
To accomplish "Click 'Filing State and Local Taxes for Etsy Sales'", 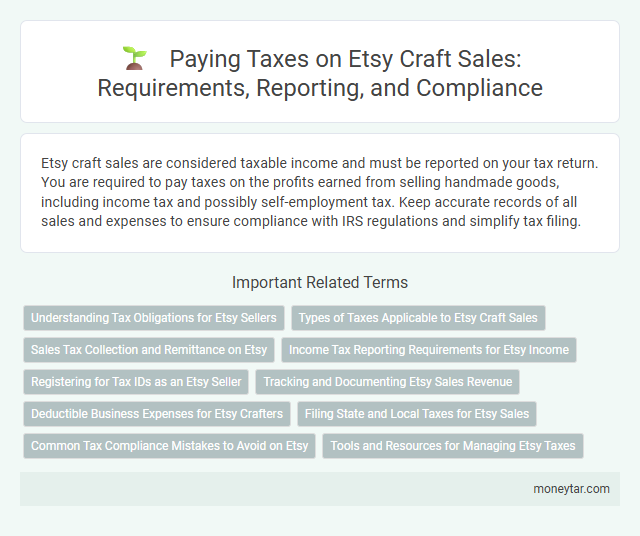I will click(417, 414).
